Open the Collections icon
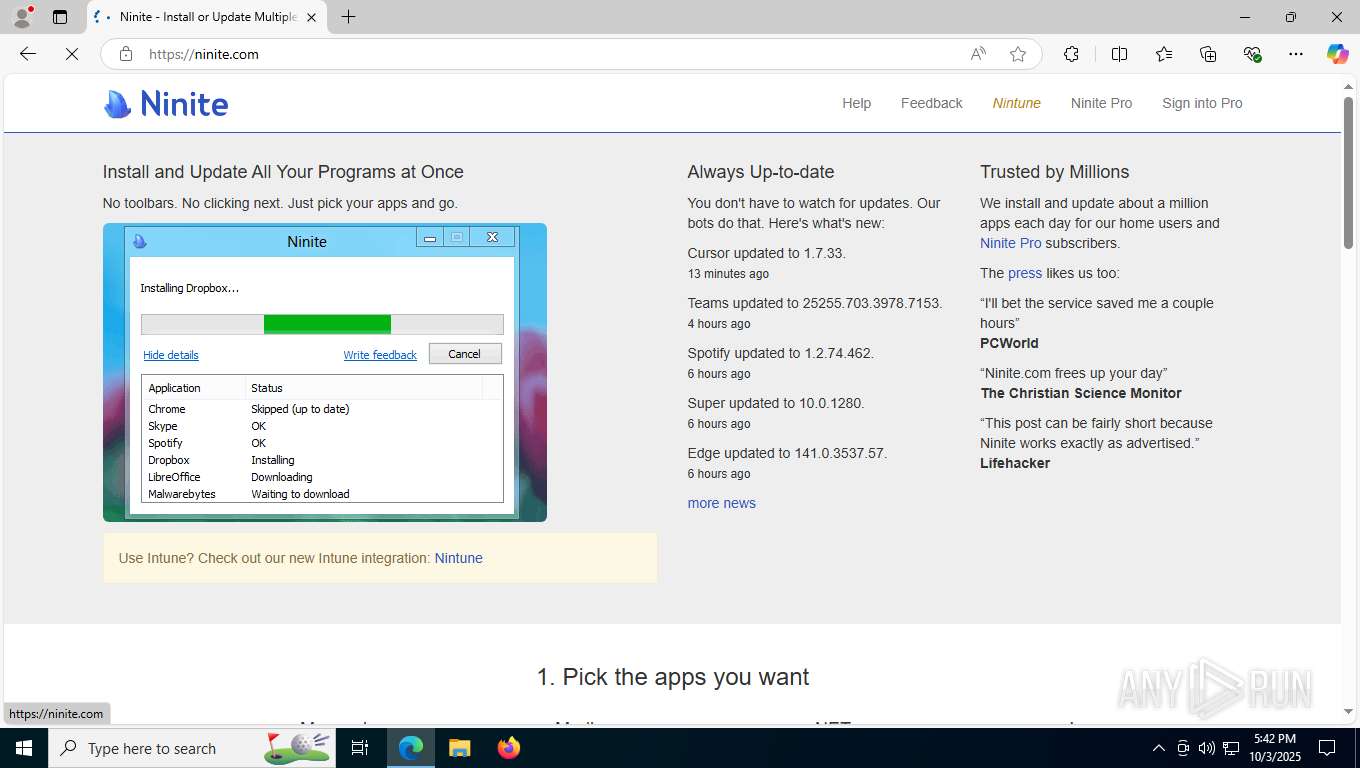 click(x=1208, y=54)
